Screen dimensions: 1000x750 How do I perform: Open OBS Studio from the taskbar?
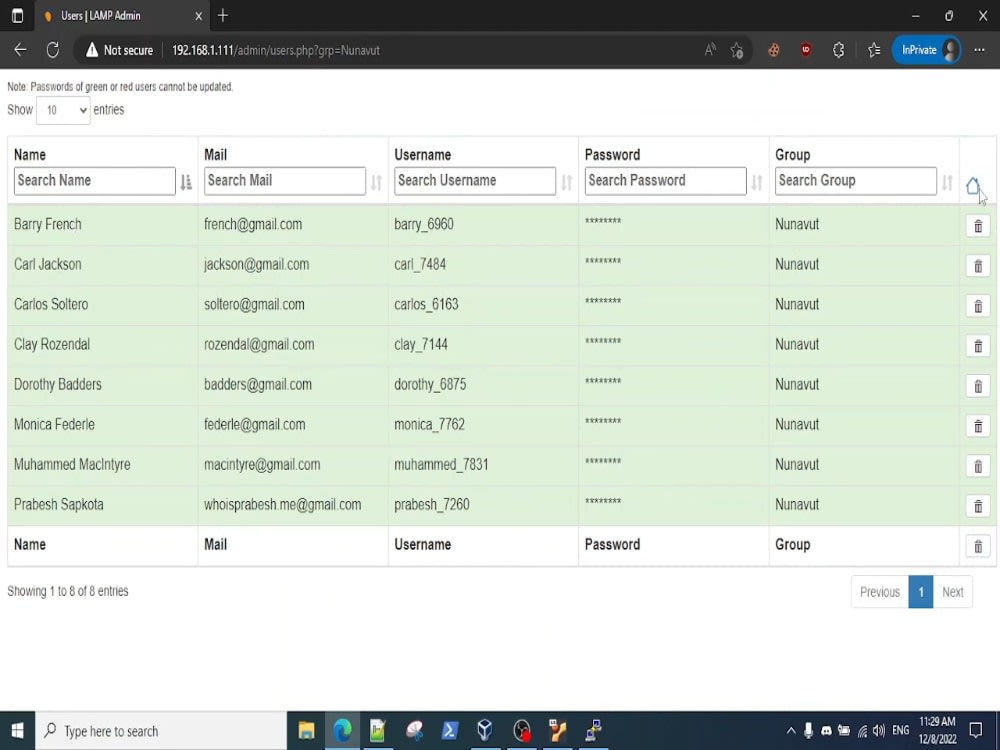tap(521, 731)
